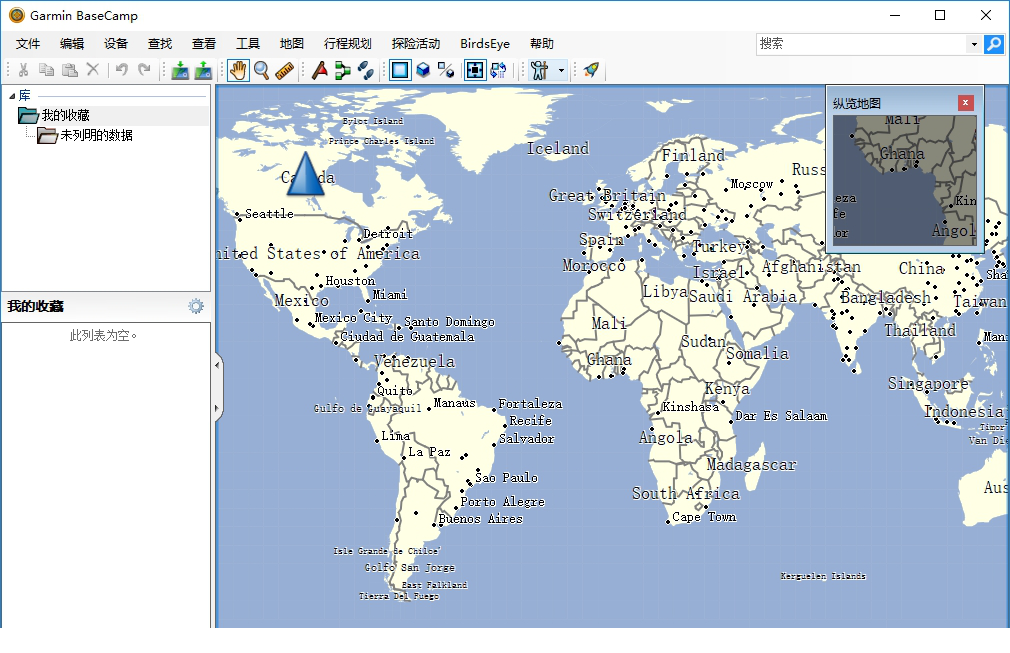Click the send-to-device icon with the up arrow
The image size is (1010, 653).
(x=204, y=70)
